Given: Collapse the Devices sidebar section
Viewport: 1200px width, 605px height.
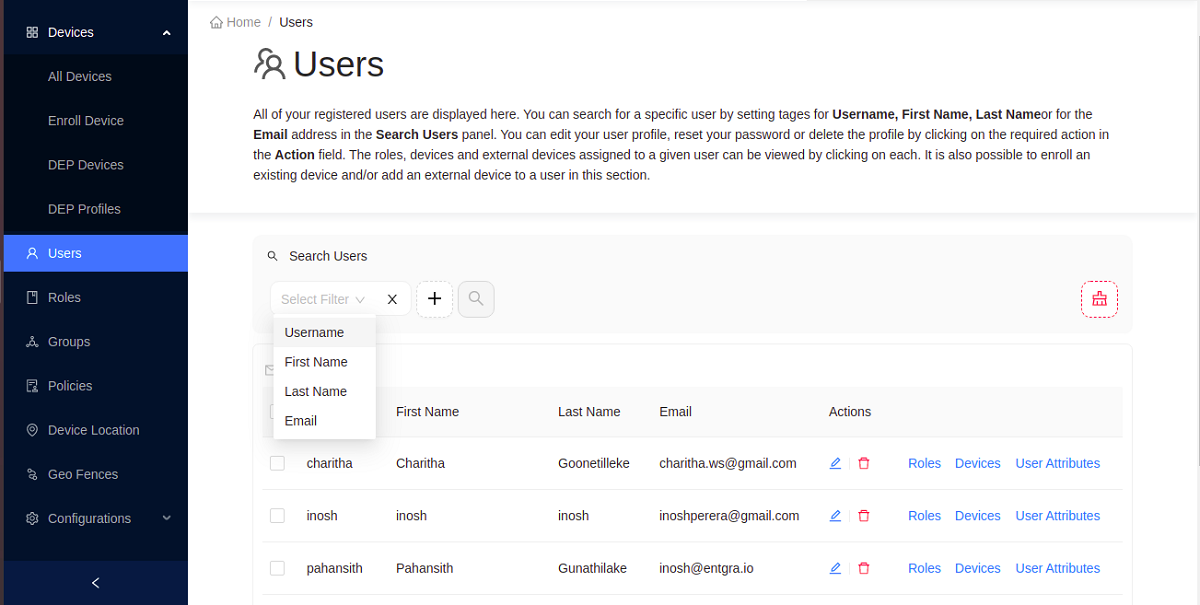Looking at the screenshot, I should point(166,33).
